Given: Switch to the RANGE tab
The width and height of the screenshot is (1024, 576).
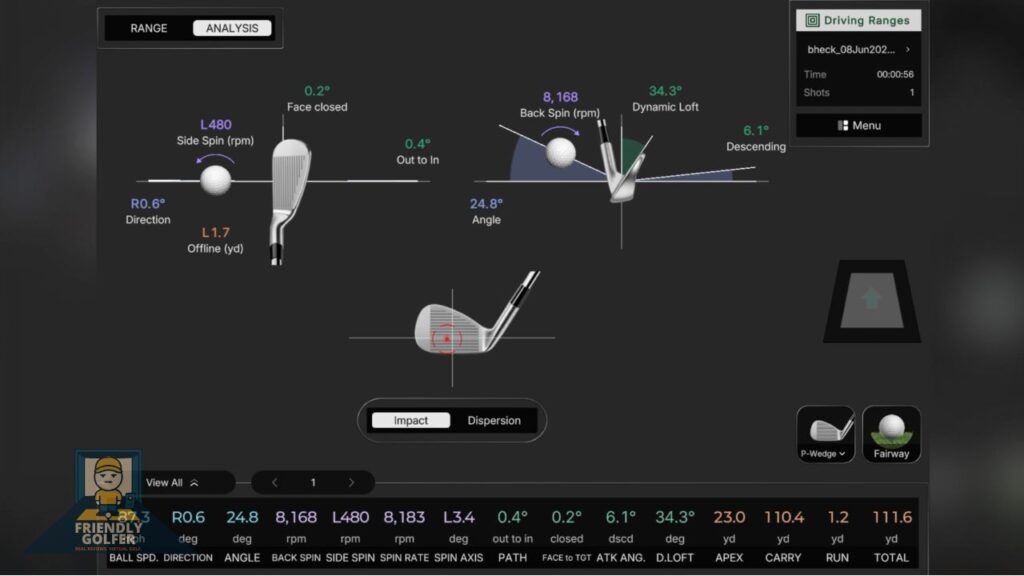Looking at the screenshot, I should [x=149, y=28].
